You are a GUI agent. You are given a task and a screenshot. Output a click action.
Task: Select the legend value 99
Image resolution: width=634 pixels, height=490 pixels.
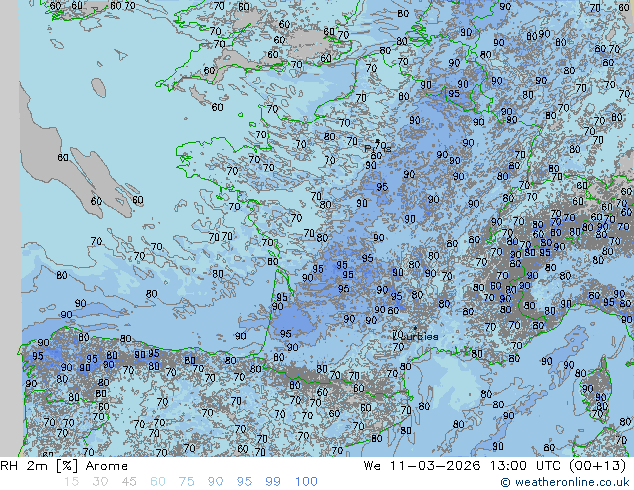click(273, 482)
